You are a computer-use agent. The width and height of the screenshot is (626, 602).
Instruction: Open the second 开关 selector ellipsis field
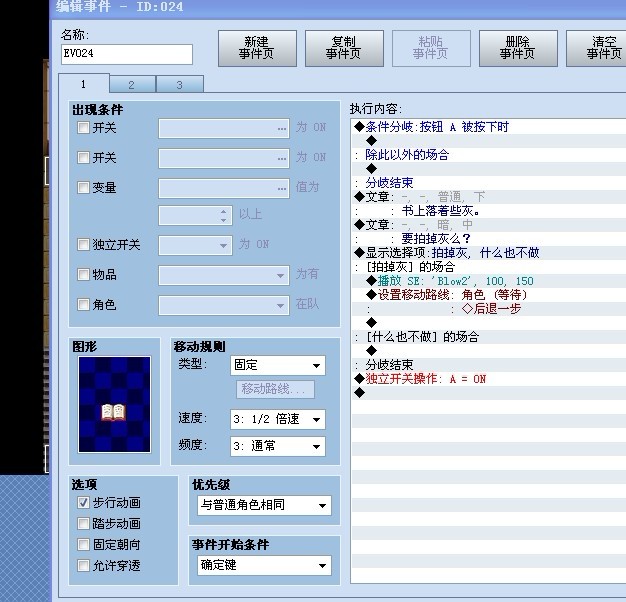tap(224, 158)
